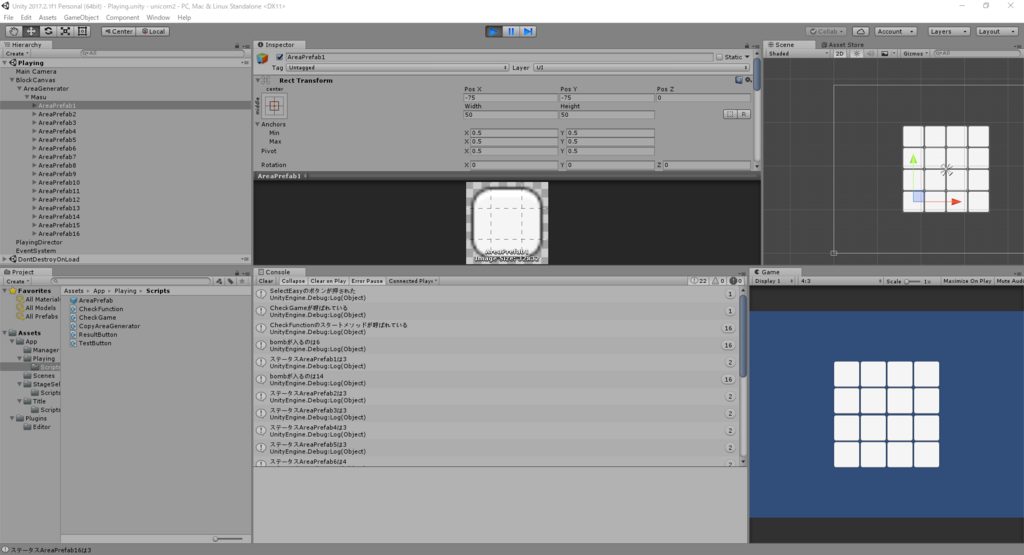
Task: Click the Project panel lock icon
Action: point(237,272)
